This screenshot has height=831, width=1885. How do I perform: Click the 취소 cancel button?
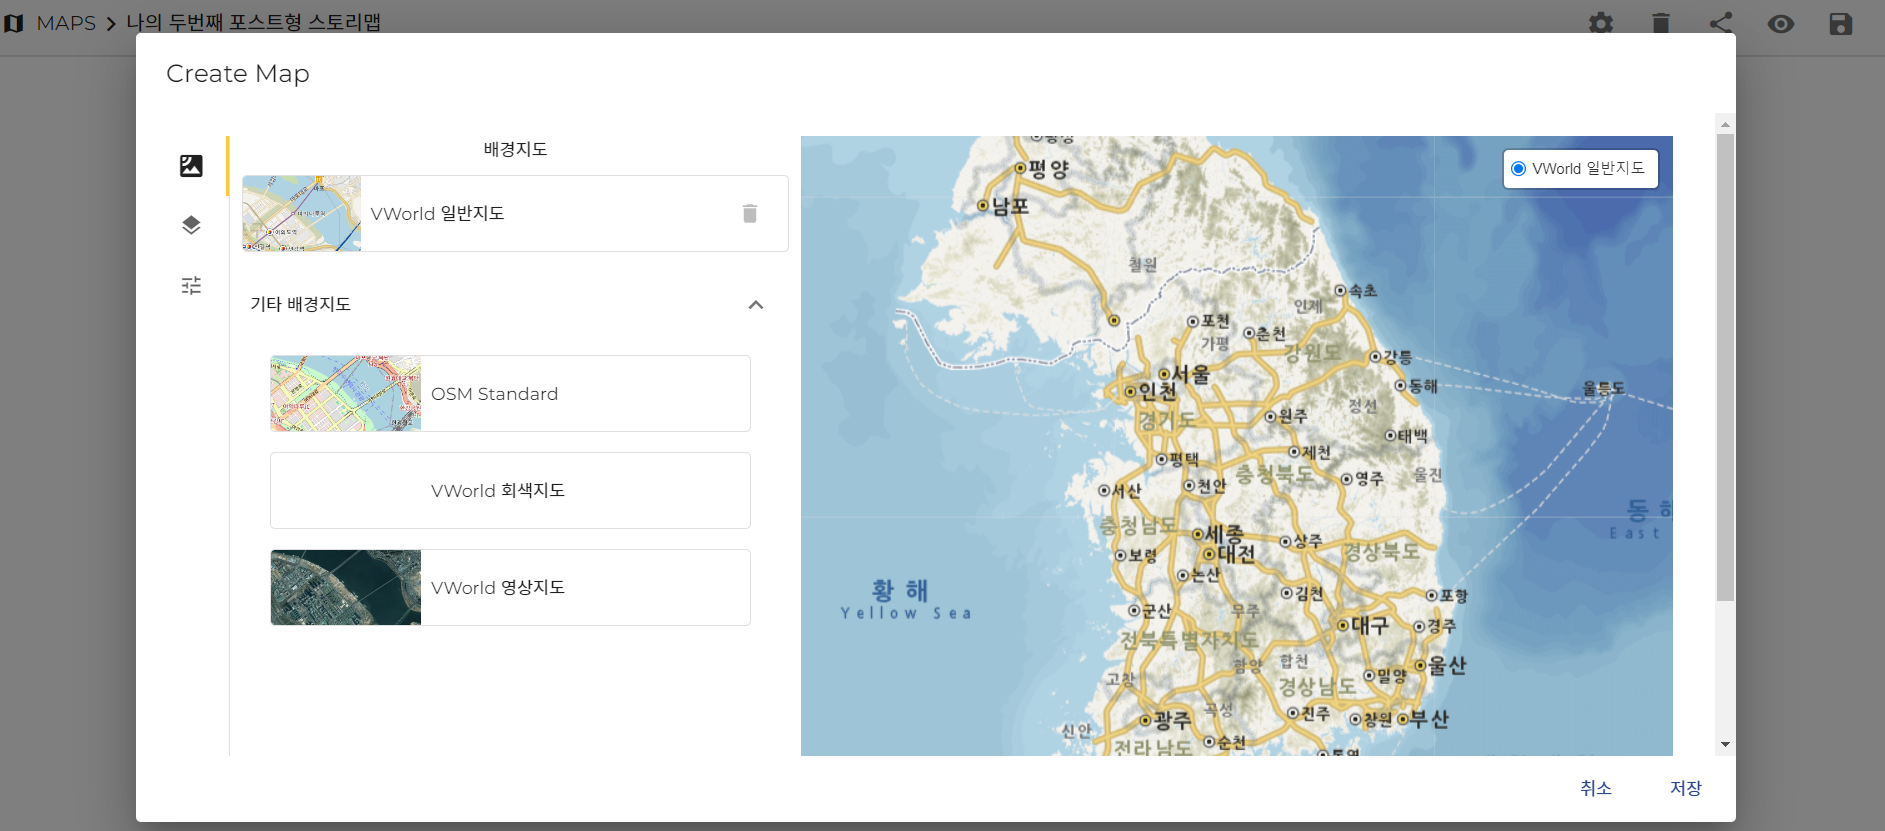click(x=1596, y=788)
